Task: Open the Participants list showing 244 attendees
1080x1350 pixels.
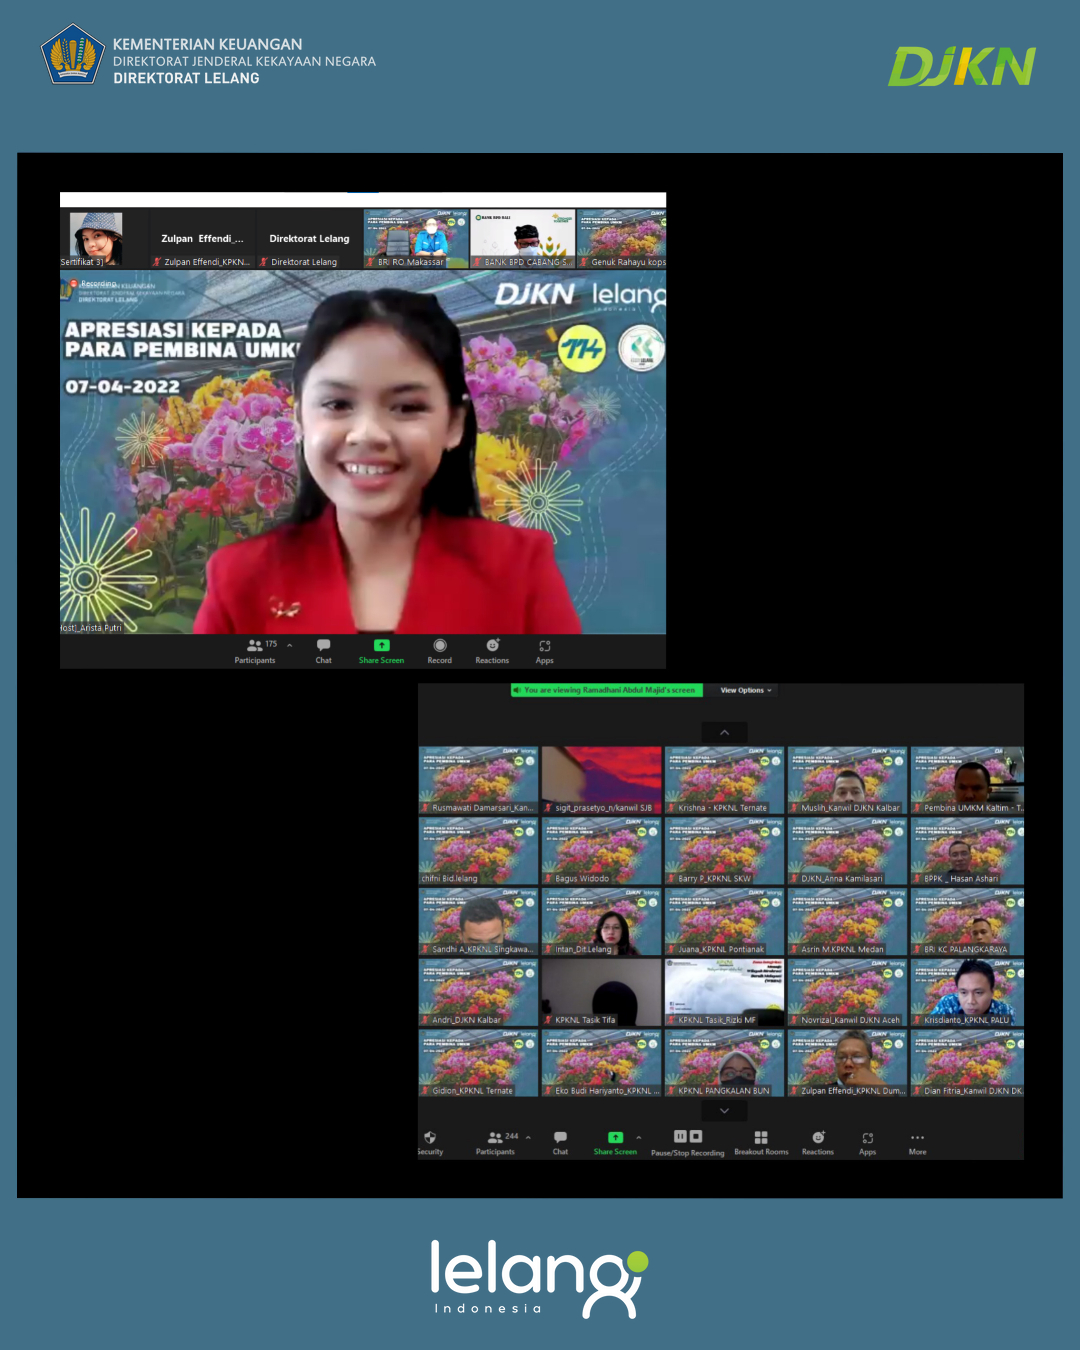Action: point(496,1141)
